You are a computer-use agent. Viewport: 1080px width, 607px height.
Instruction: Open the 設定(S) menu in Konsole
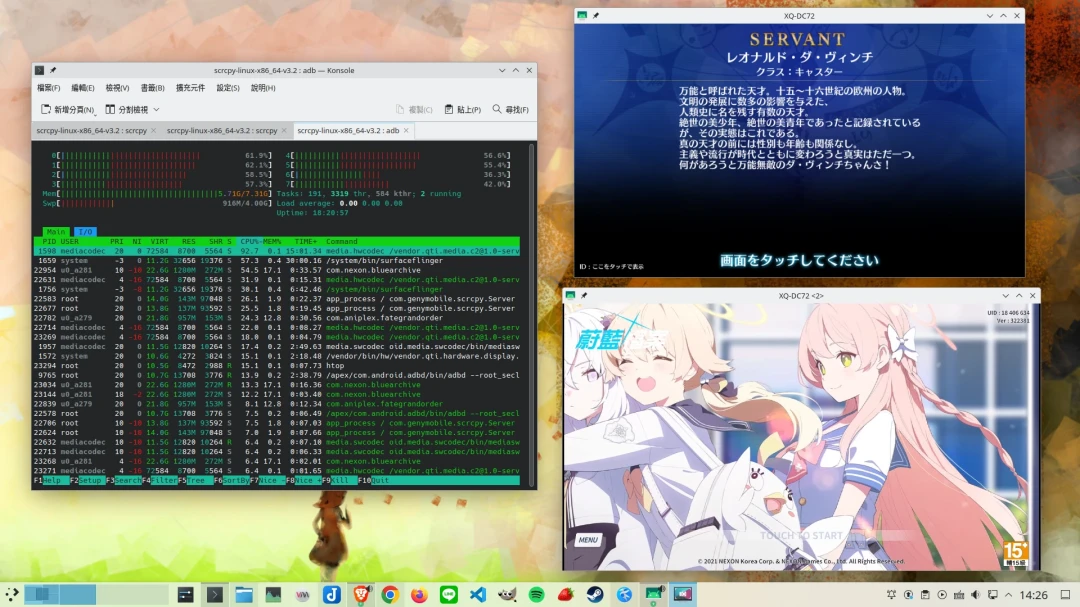pos(228,88)
